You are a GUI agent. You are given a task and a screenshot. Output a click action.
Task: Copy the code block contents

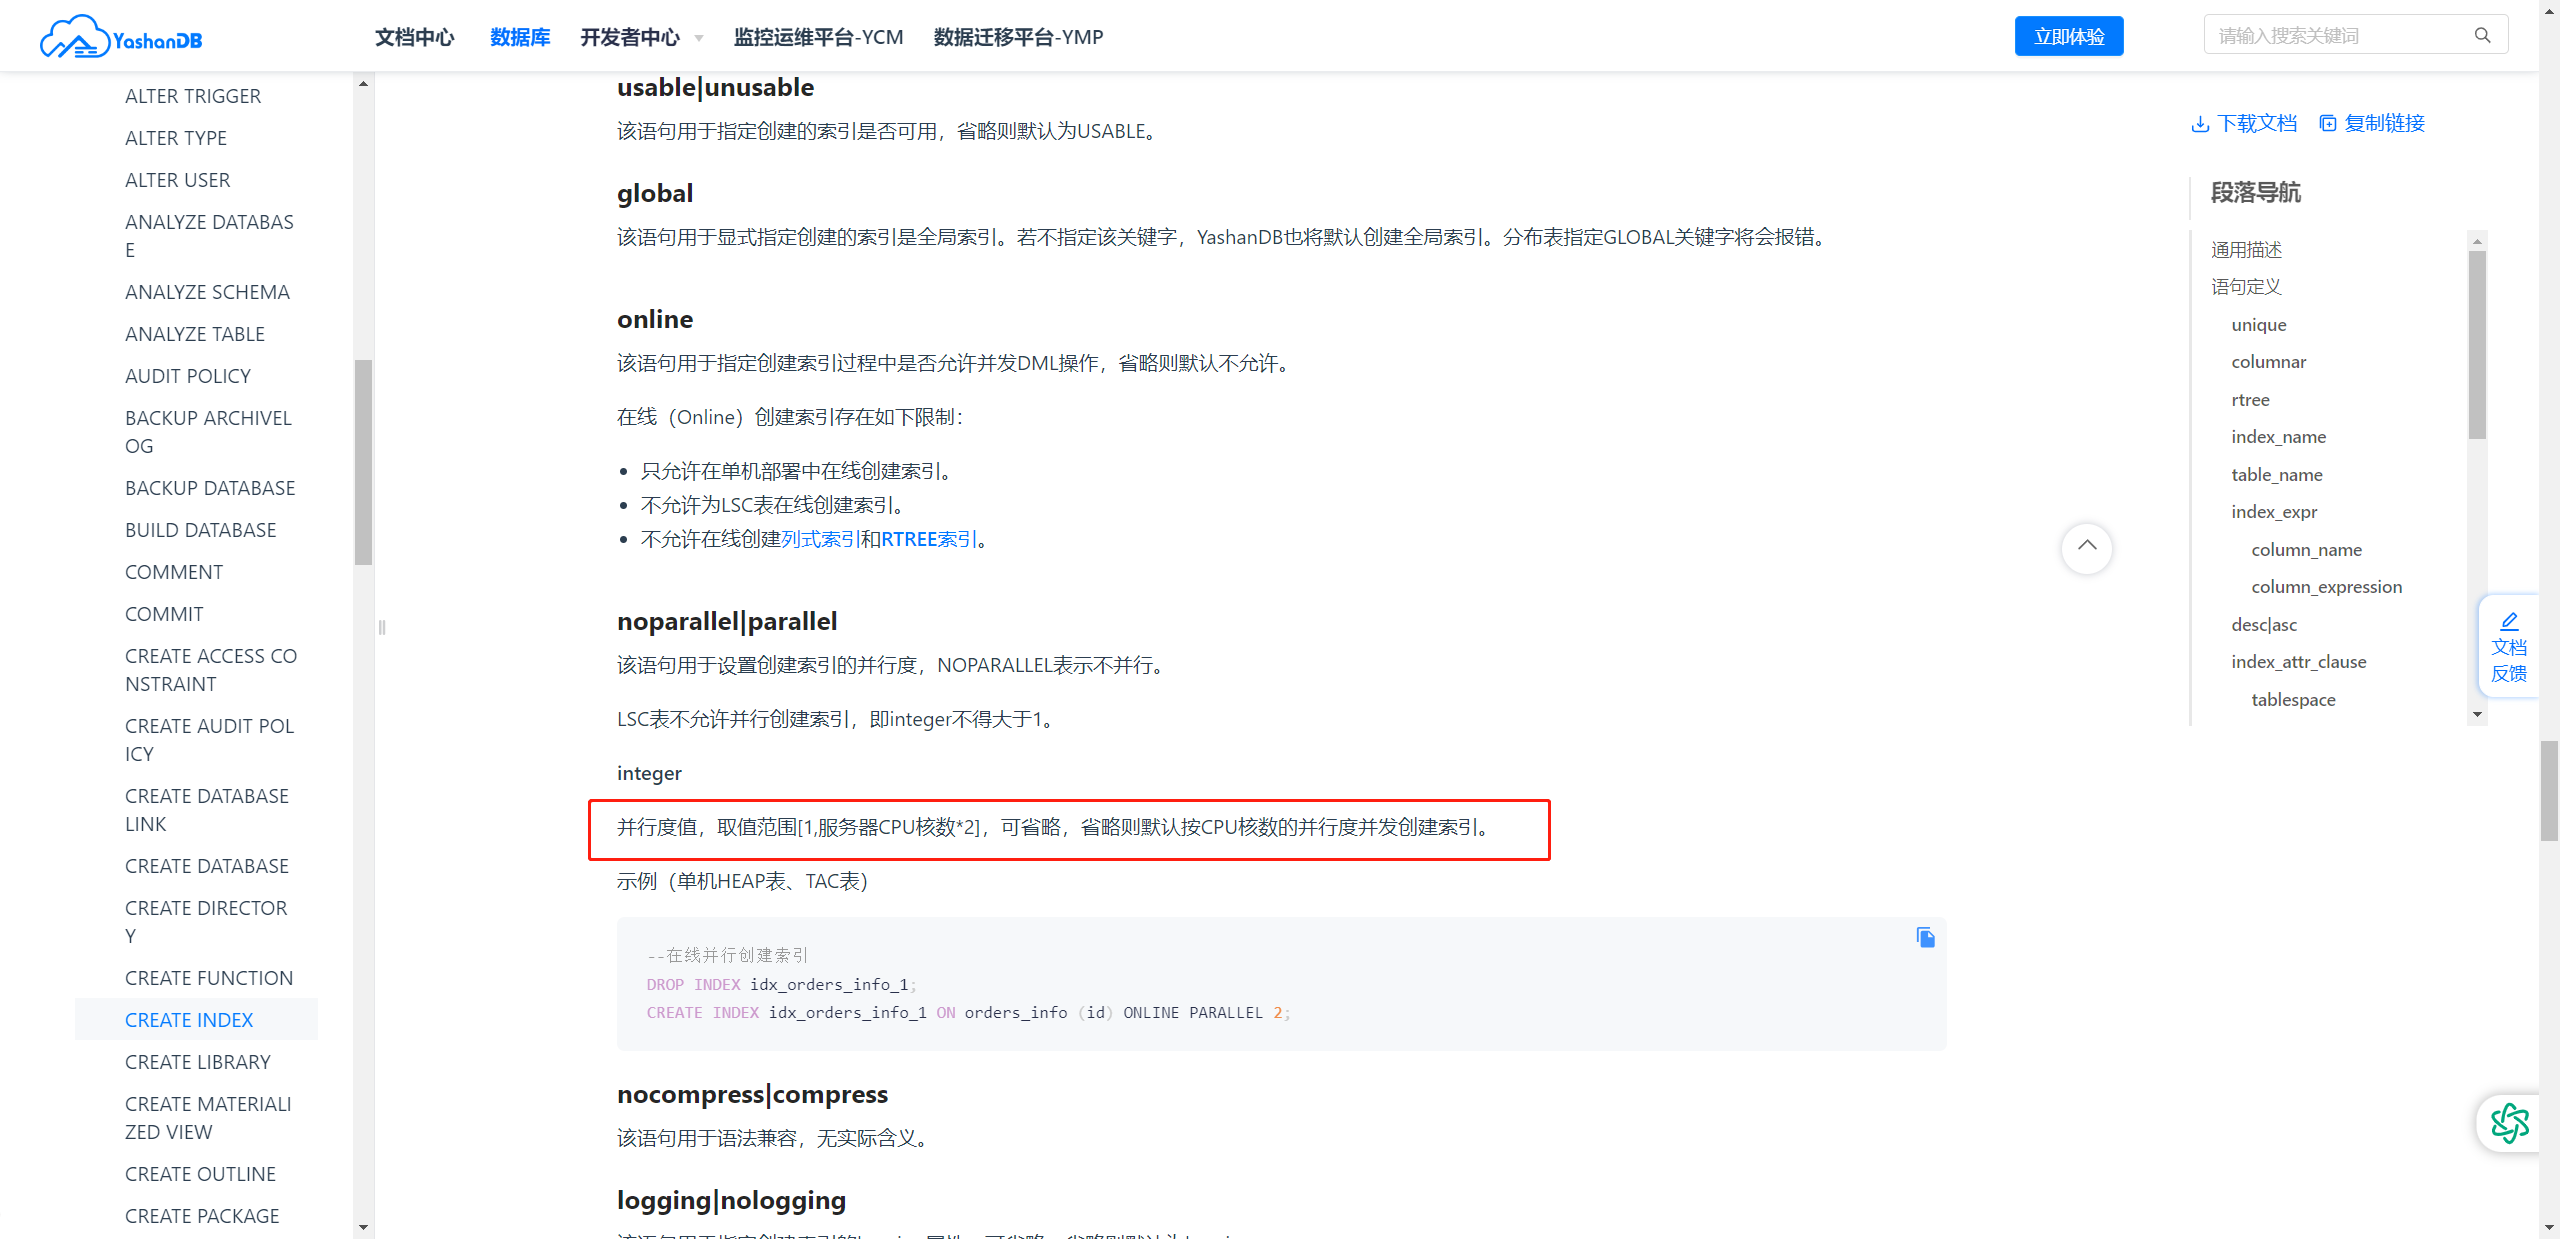pos(1925,937)
